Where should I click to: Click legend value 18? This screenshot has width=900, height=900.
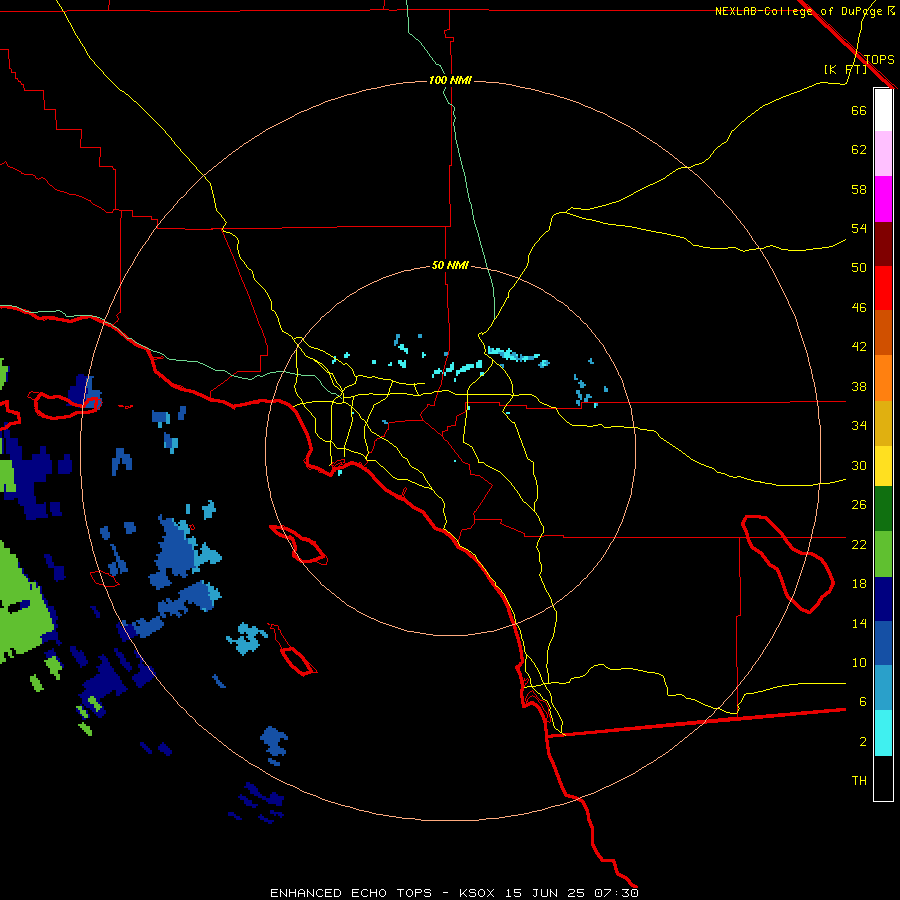(x=859, y=584)
